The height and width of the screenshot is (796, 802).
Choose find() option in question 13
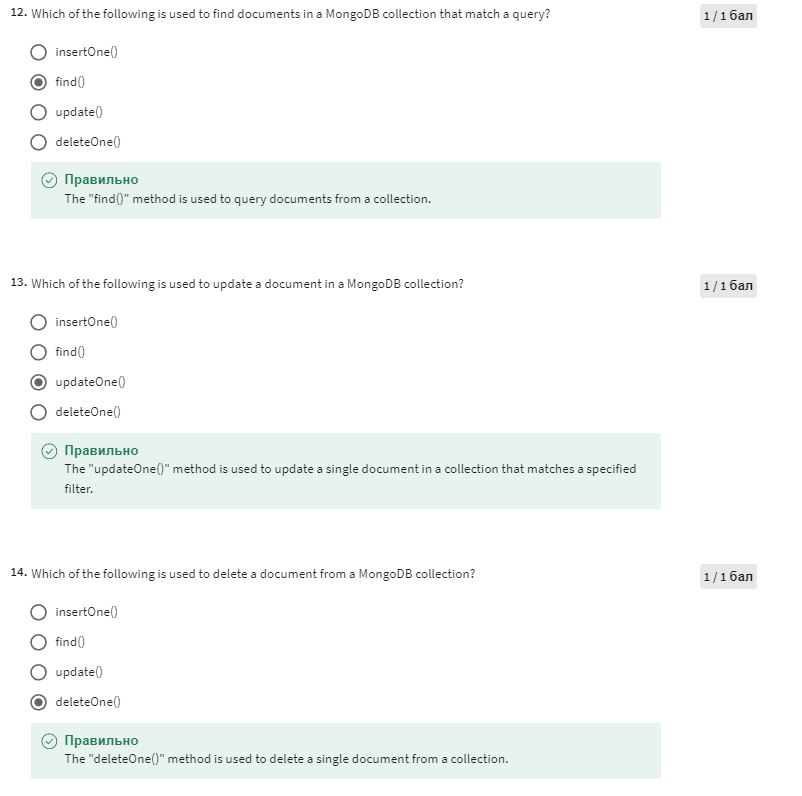(38, 352)
